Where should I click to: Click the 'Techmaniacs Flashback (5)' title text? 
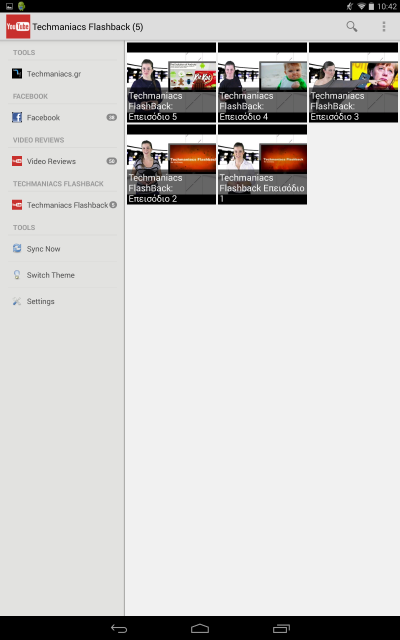tap(88, 27)
